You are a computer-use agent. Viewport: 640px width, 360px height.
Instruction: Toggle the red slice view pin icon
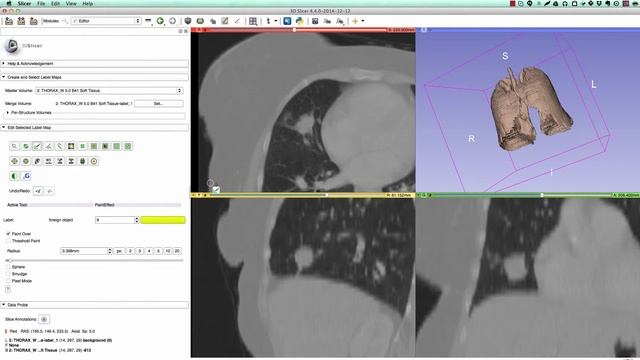pos(194,30)
